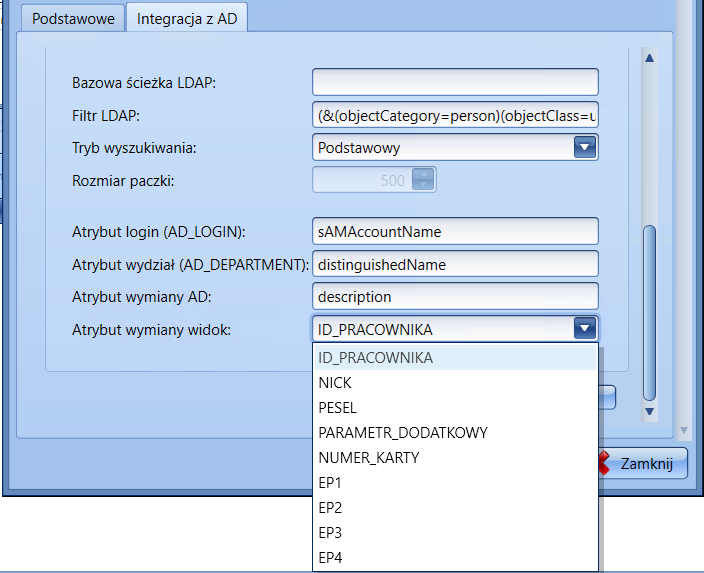Choose EP1 from the list

pyautogui.click(x=455, y=483)
